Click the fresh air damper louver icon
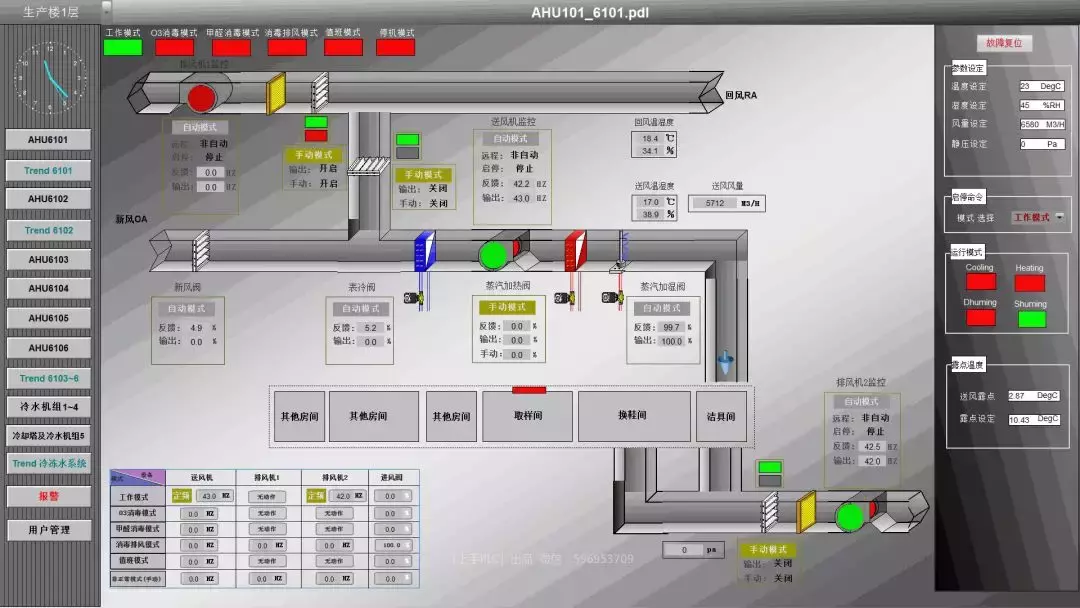 coord(200,253)
